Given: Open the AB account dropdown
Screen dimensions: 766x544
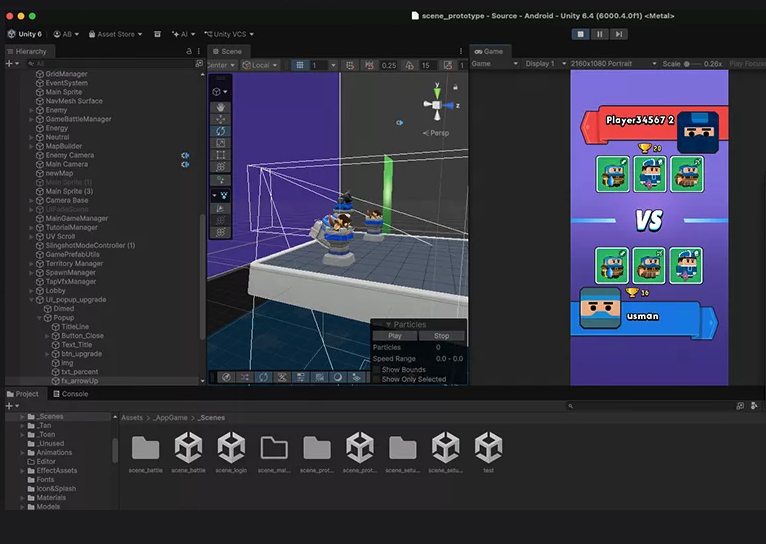Looking at the screenshot, I should pyautogui.click(x=66, y=34).
